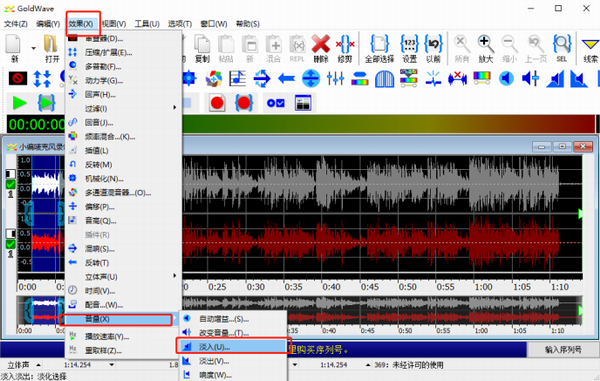Image resolution: width=600 pixels, height=381 pixels.
Task: Choose Echo 回声(H)... menu entry
Action: 123,94
